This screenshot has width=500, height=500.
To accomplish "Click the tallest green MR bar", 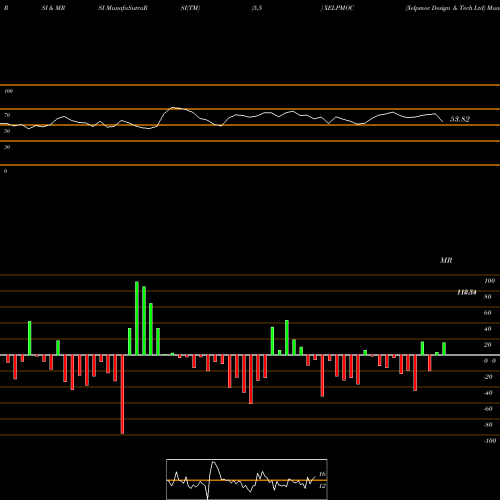I will pyautogui.click(x=137, y=318).
